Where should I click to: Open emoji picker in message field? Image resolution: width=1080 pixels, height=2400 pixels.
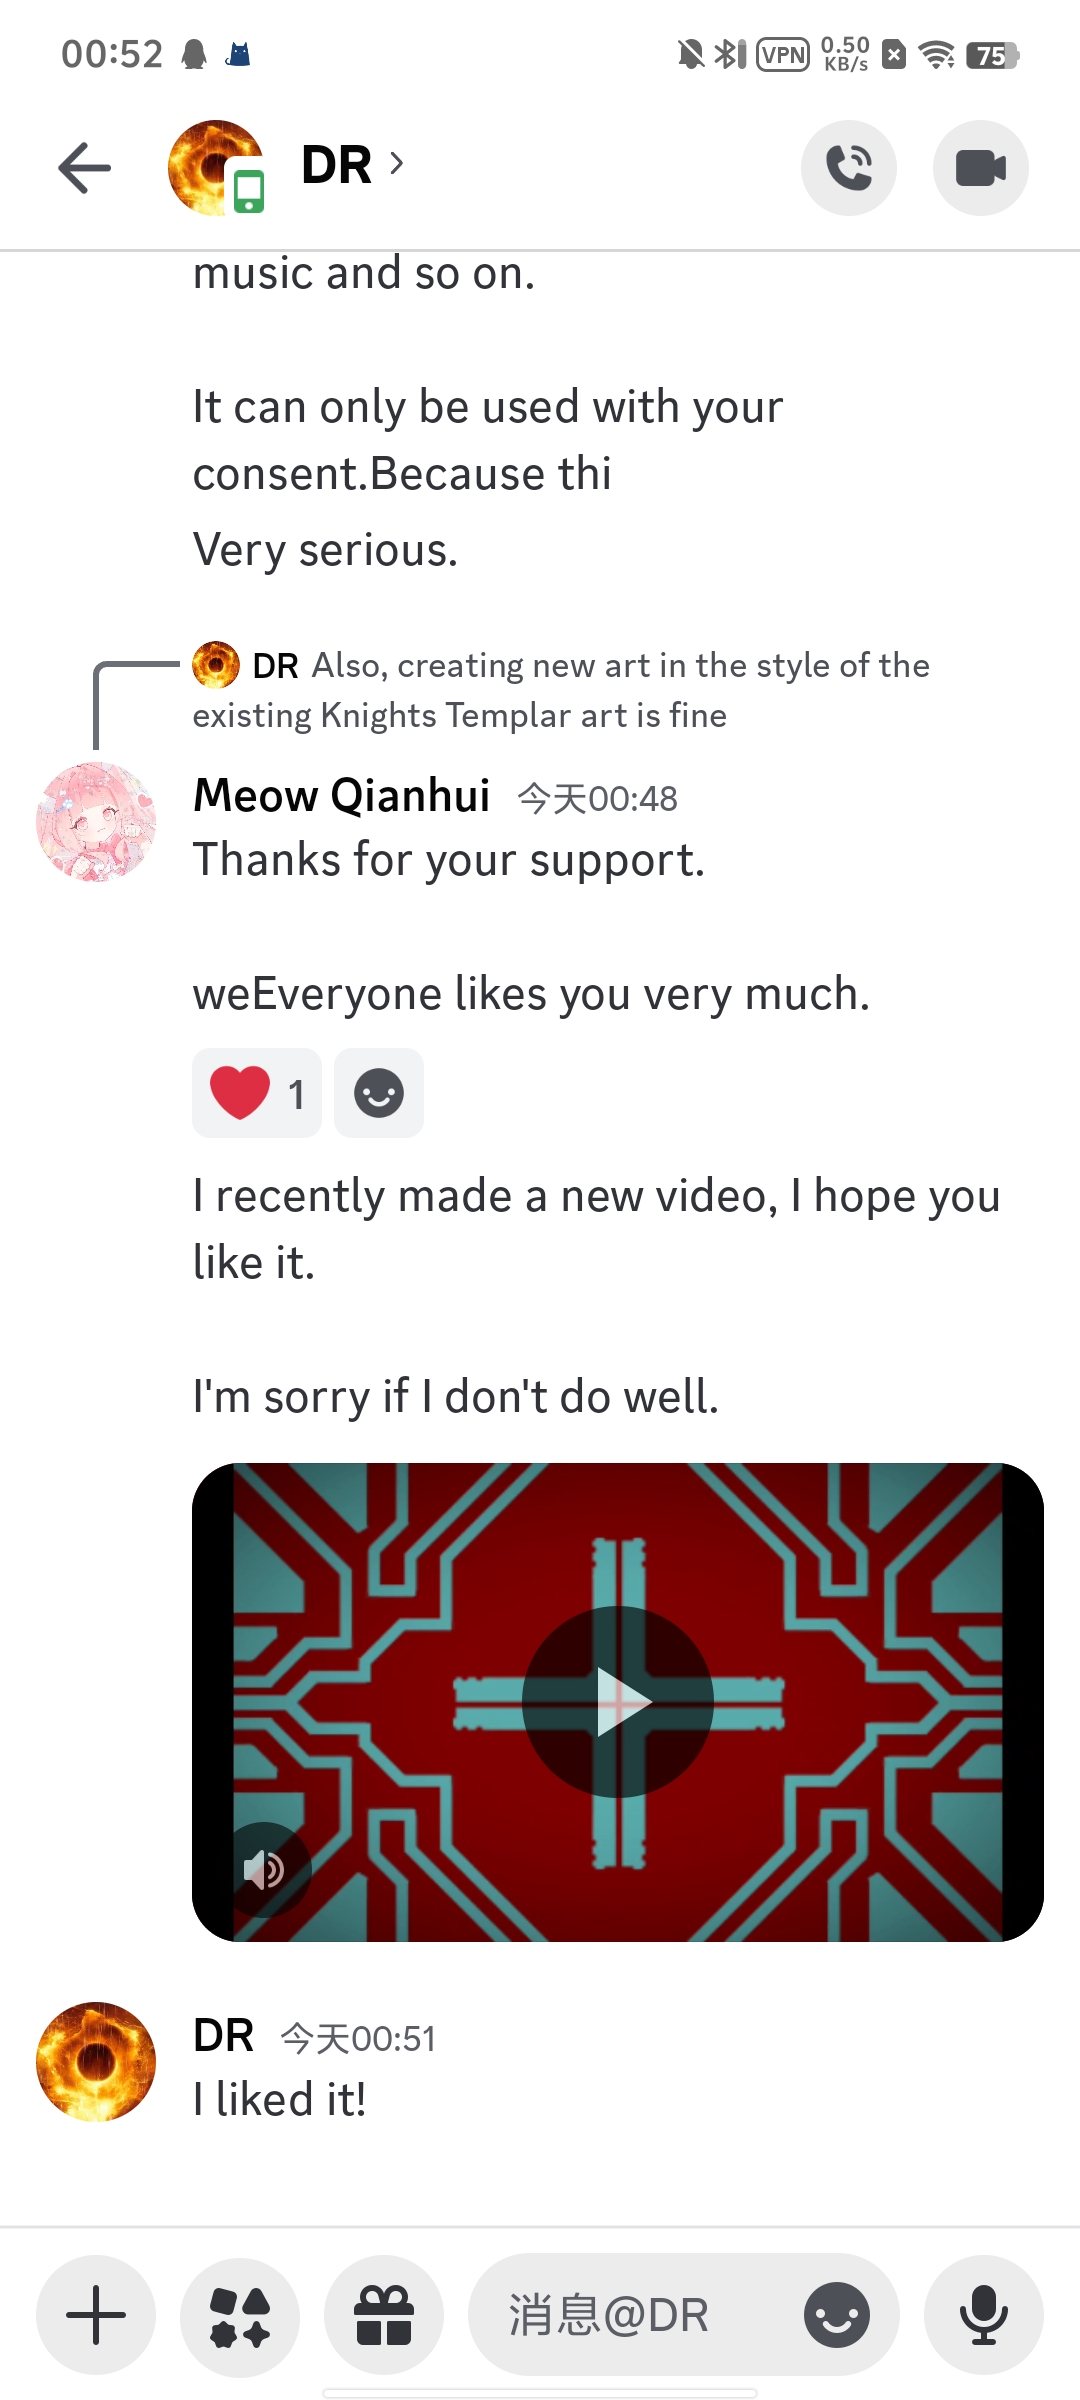tap(837, 2315)
